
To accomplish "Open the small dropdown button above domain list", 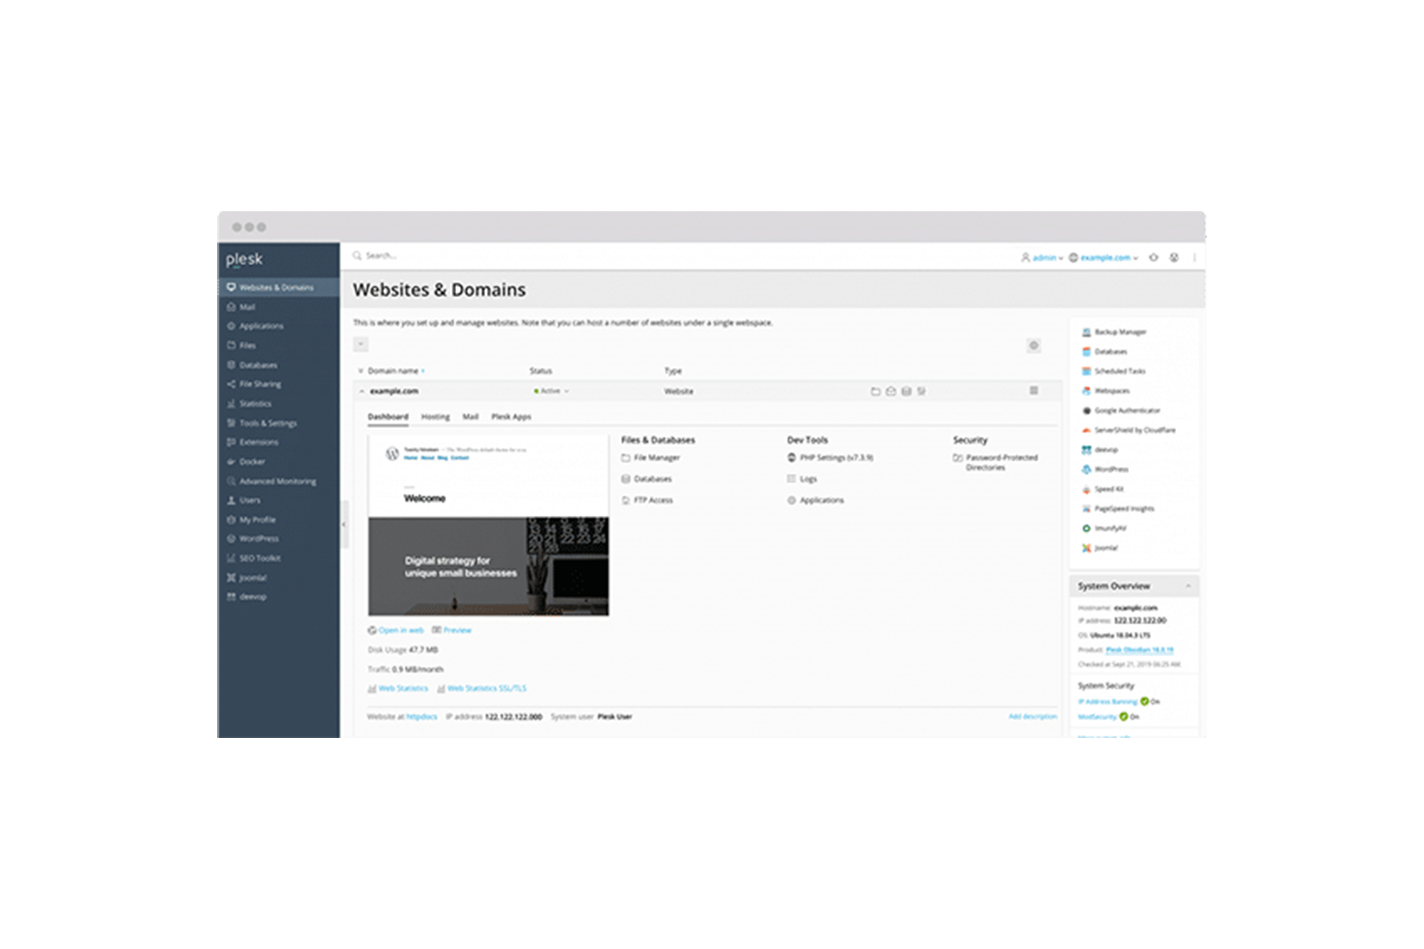I will pos(361,344).
